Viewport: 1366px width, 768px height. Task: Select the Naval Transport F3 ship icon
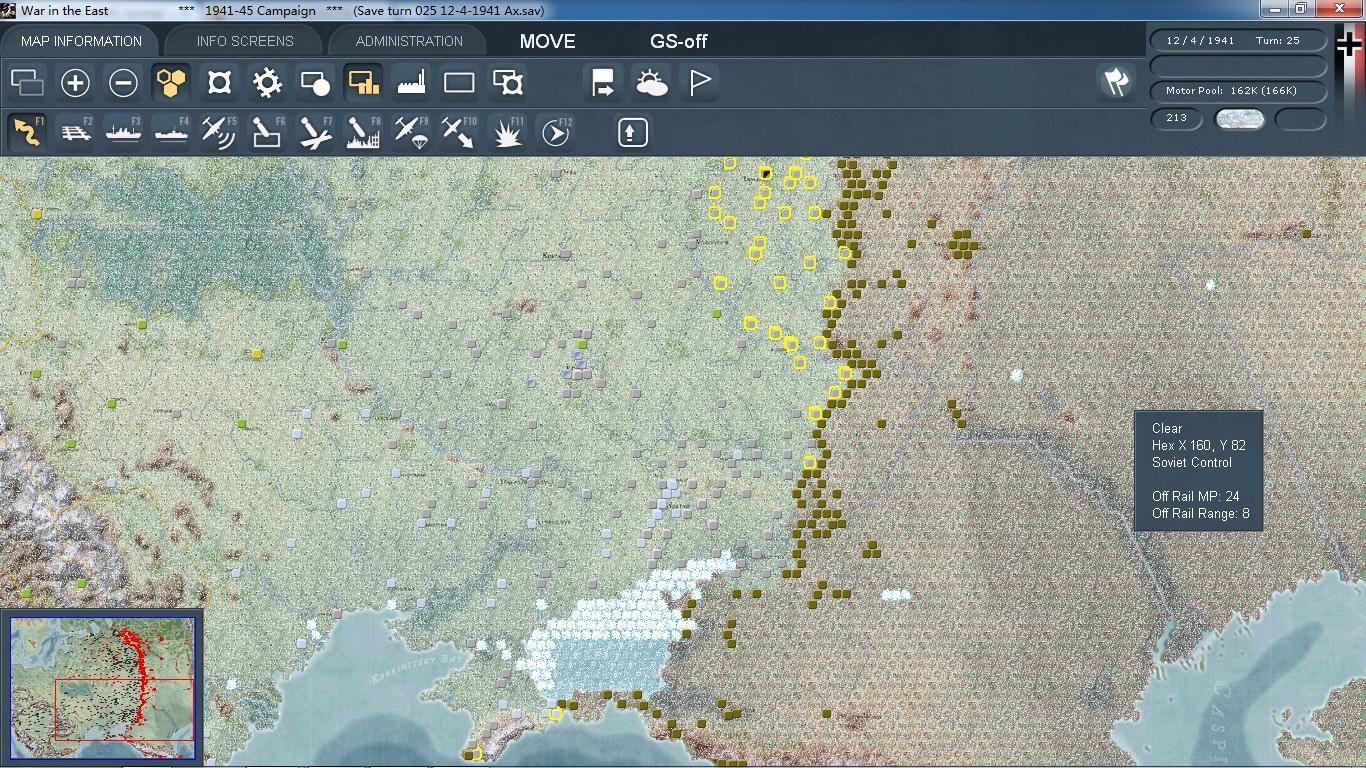coord(123,132)
